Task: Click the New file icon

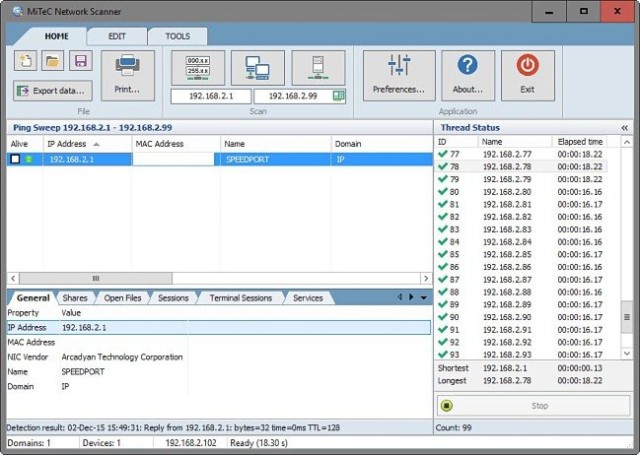Action: (26, 61)
